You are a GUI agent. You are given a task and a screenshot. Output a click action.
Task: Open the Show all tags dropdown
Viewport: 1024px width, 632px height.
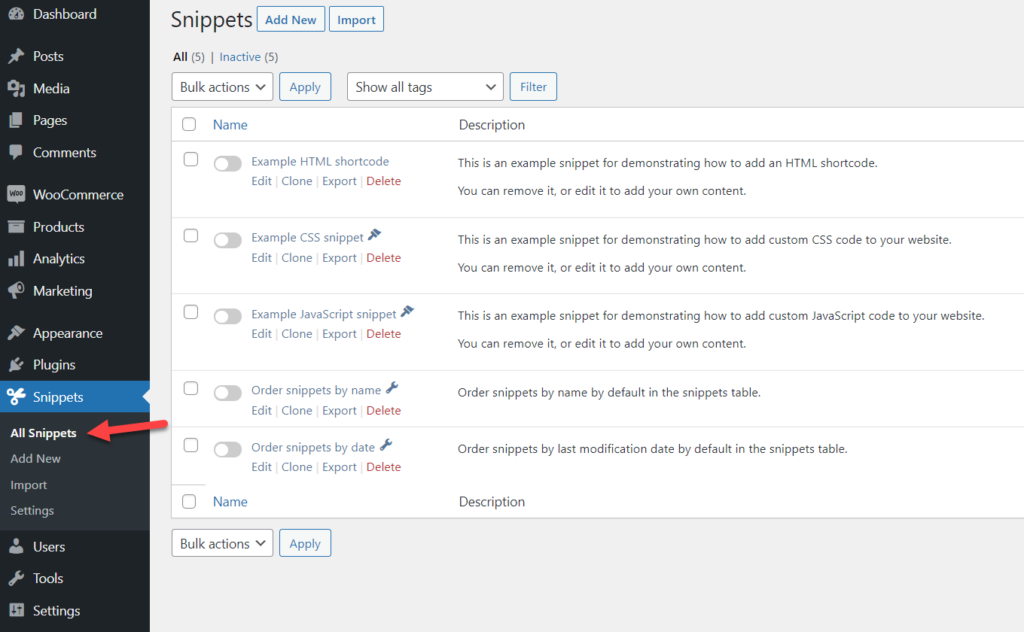pos(425,87)
